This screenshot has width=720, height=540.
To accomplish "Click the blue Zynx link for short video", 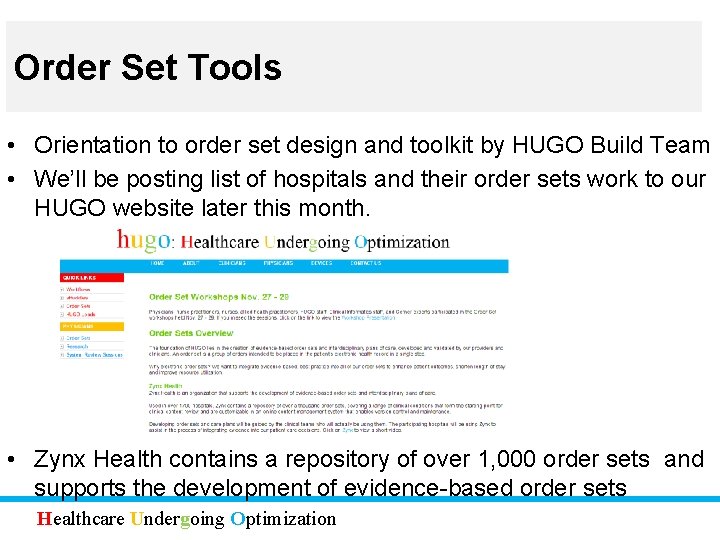I will point(348,430).
